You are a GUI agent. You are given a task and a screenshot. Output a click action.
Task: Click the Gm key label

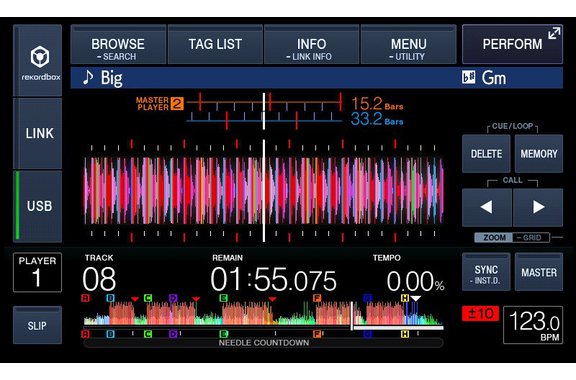(494, 78)
